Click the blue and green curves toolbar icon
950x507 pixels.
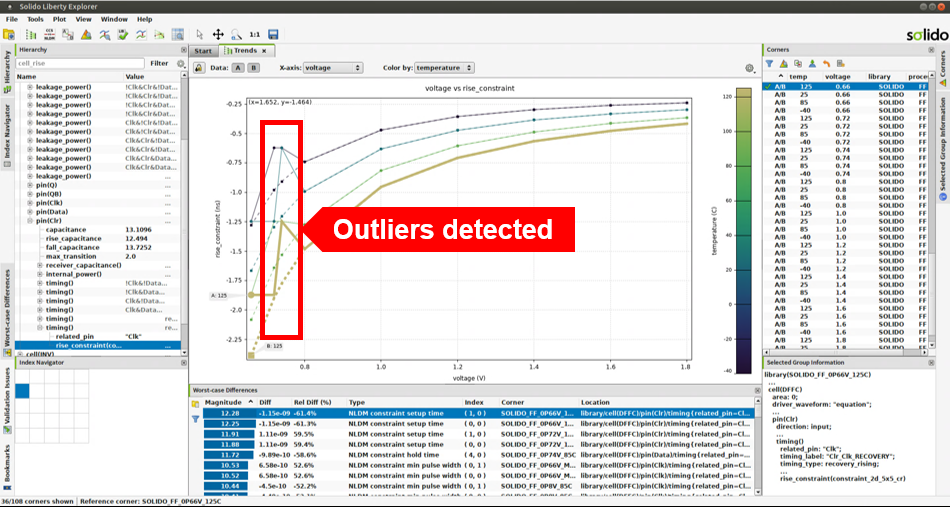pyautogui.click(x=141, y=35)
